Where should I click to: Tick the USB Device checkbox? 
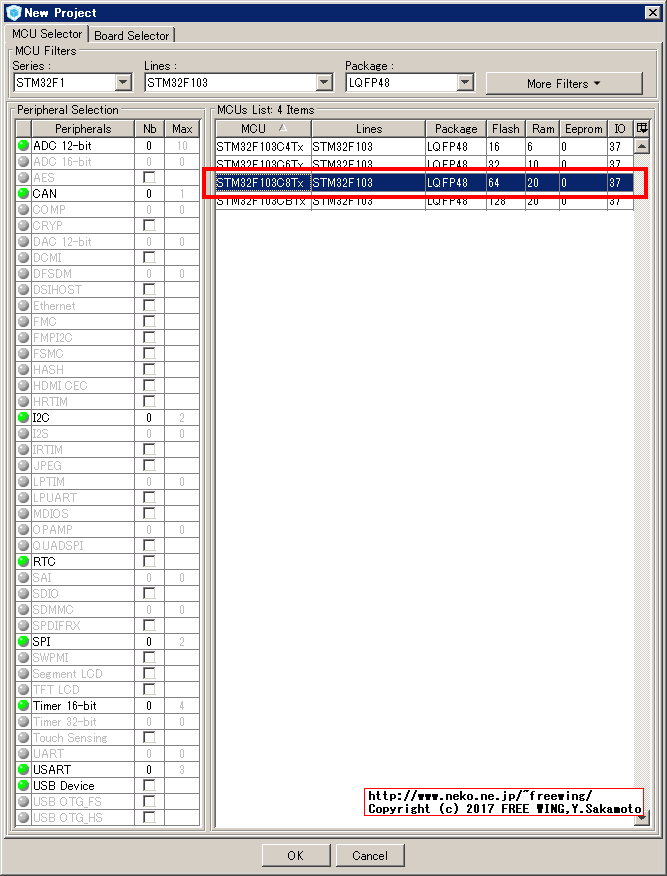(149, 785)
